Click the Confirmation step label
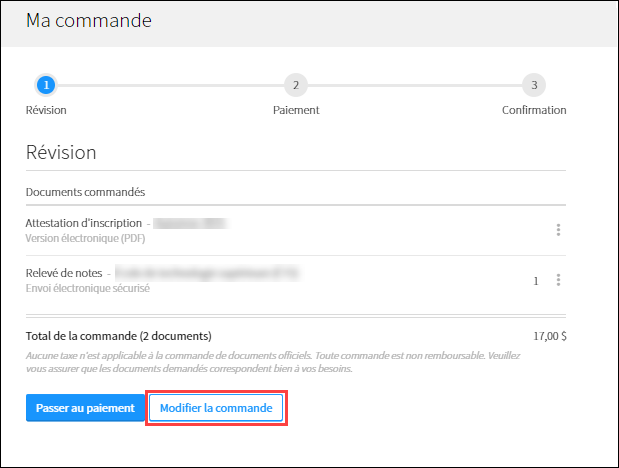 pyautogui.click(x=534, y=110)
